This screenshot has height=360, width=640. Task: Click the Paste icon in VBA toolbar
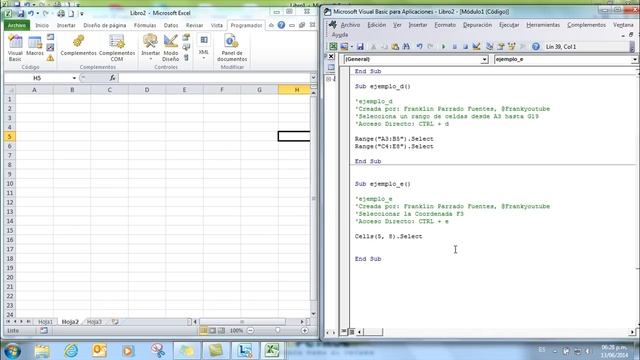[395, 47]
